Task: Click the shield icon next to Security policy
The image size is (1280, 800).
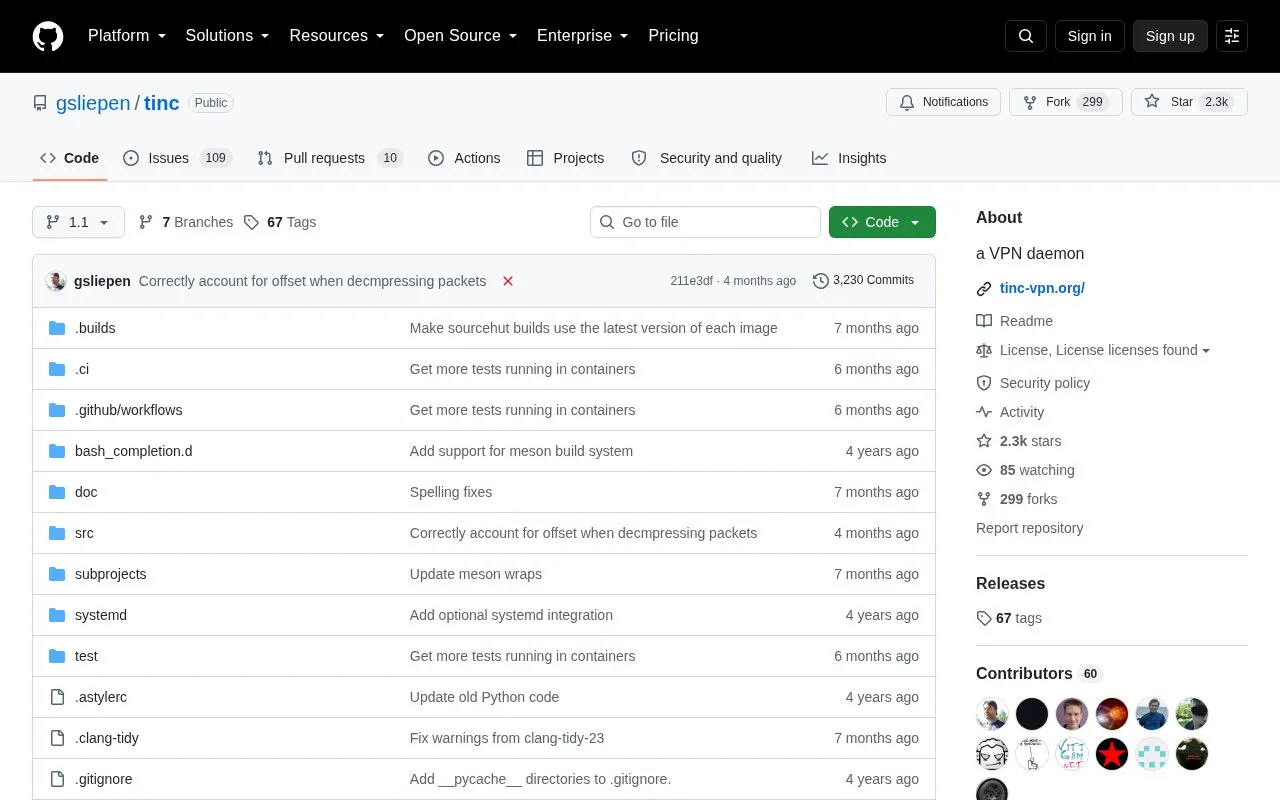Action: coord(984,383)
